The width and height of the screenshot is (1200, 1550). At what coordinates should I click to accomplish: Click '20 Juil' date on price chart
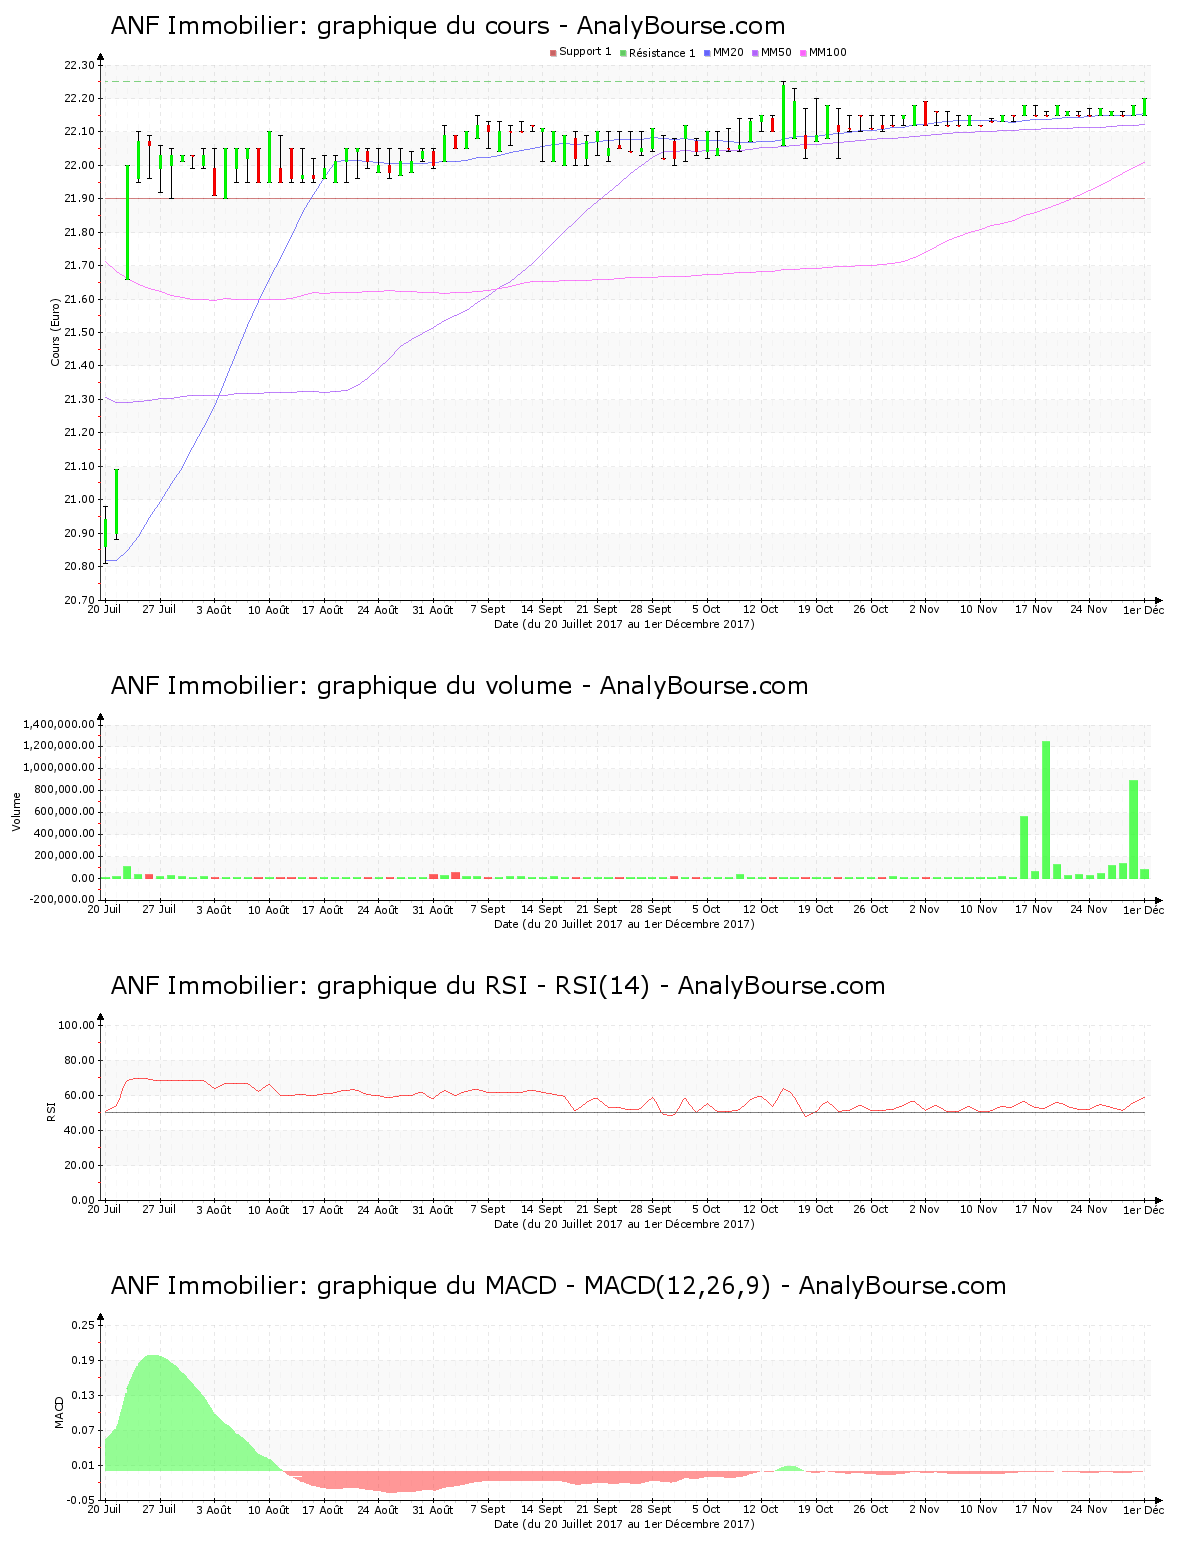coord(105,609)
